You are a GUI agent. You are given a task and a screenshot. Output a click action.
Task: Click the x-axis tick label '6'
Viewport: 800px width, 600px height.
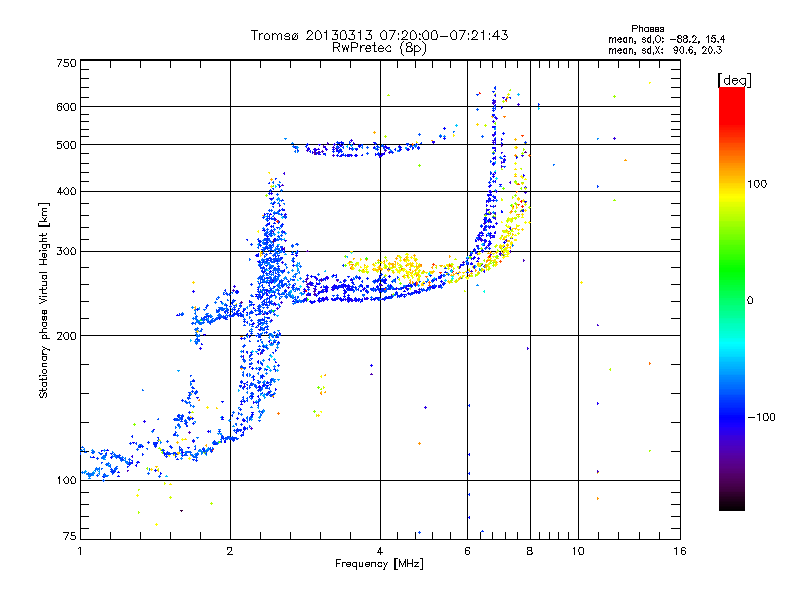pos(467,551)
